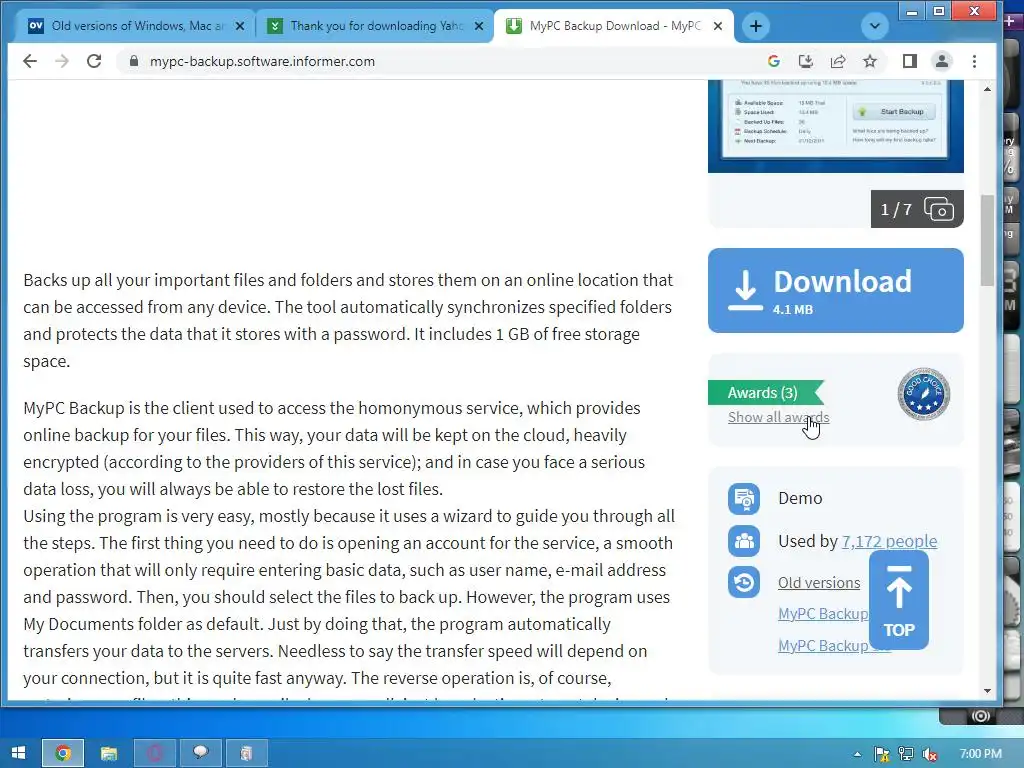Share this page via share icon
Viewport: 1024px width, 768px height.
838,61
